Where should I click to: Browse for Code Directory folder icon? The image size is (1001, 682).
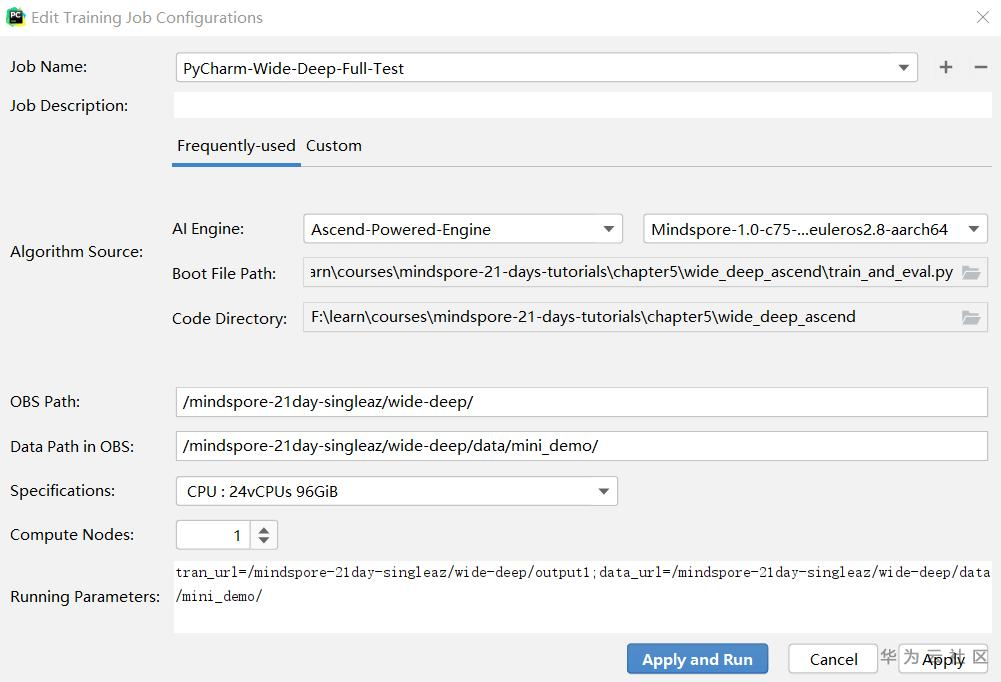click(x=971, y=317)
